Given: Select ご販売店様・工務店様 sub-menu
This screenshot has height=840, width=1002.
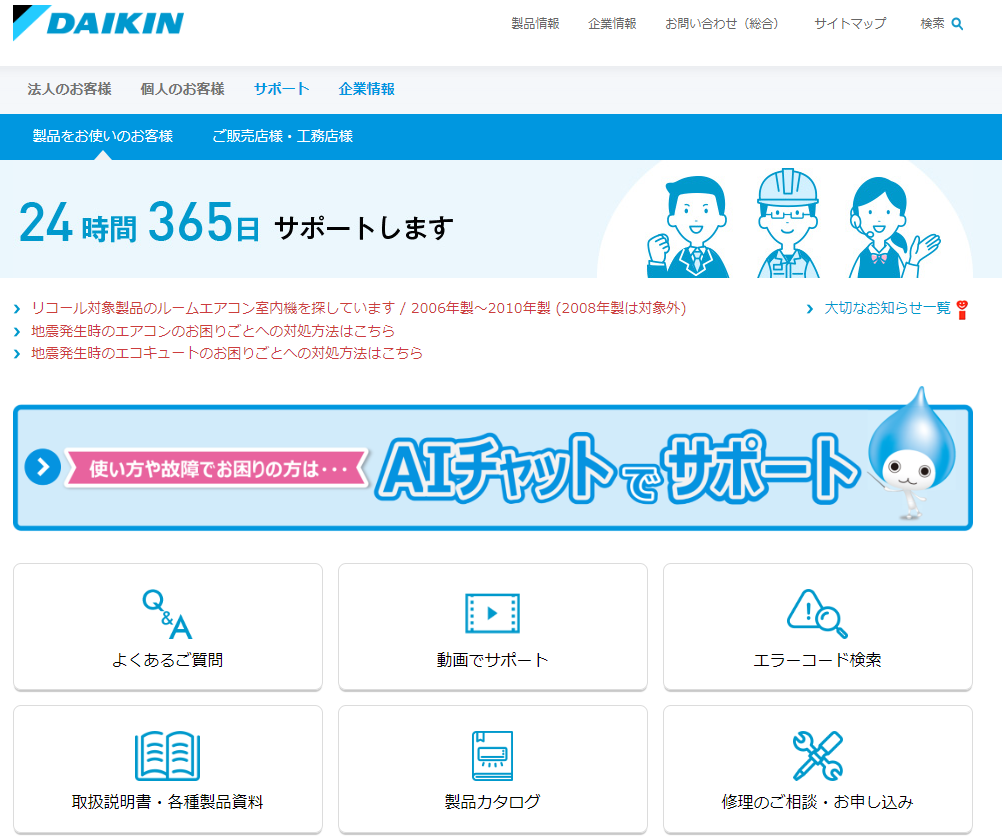Looking at the screenshot, I should [x=282, y=136].
